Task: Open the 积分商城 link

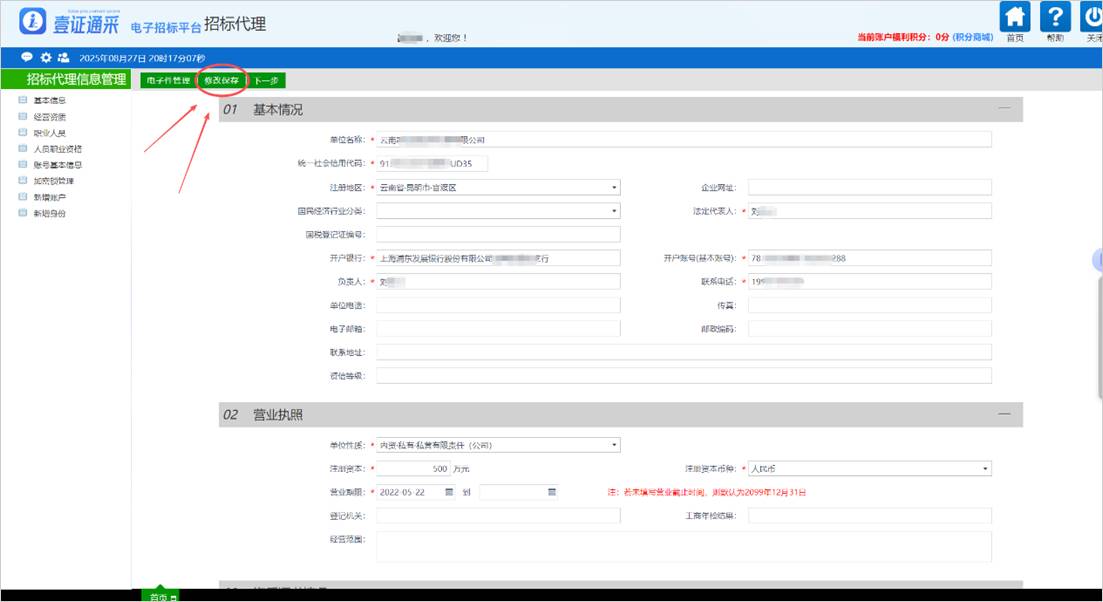Action: click(972, 37)
